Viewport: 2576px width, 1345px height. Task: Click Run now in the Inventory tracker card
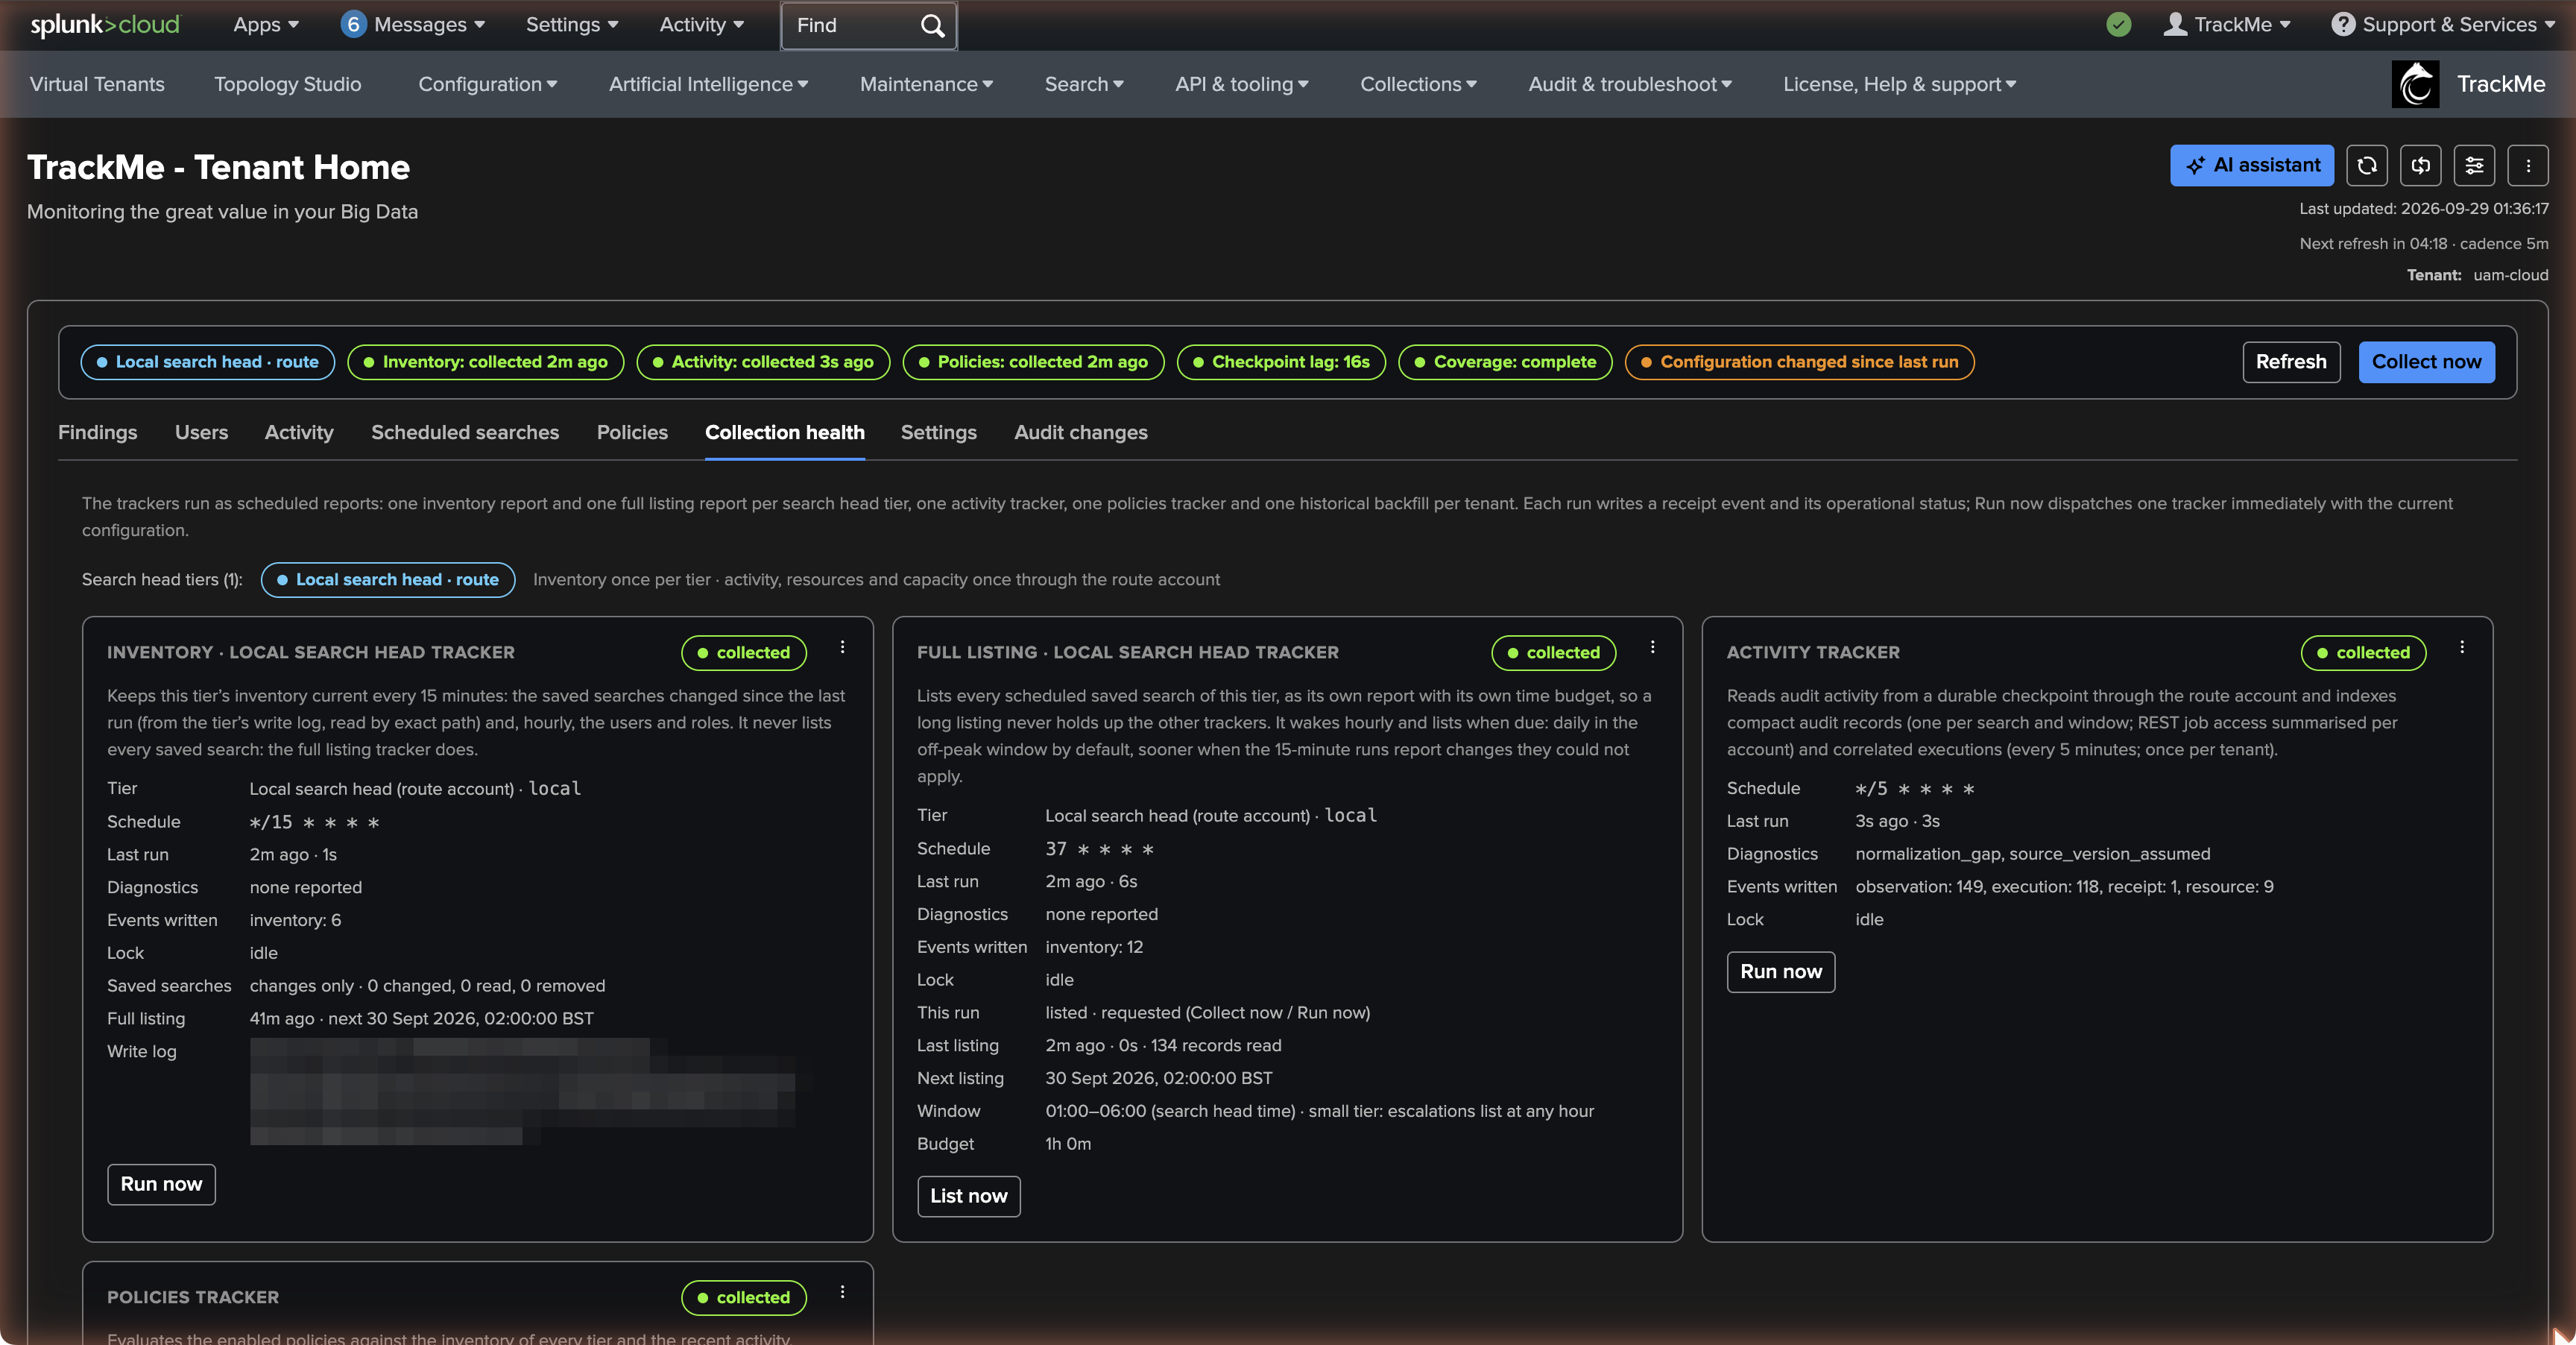pyautogui.click(x=161, y=1184)
